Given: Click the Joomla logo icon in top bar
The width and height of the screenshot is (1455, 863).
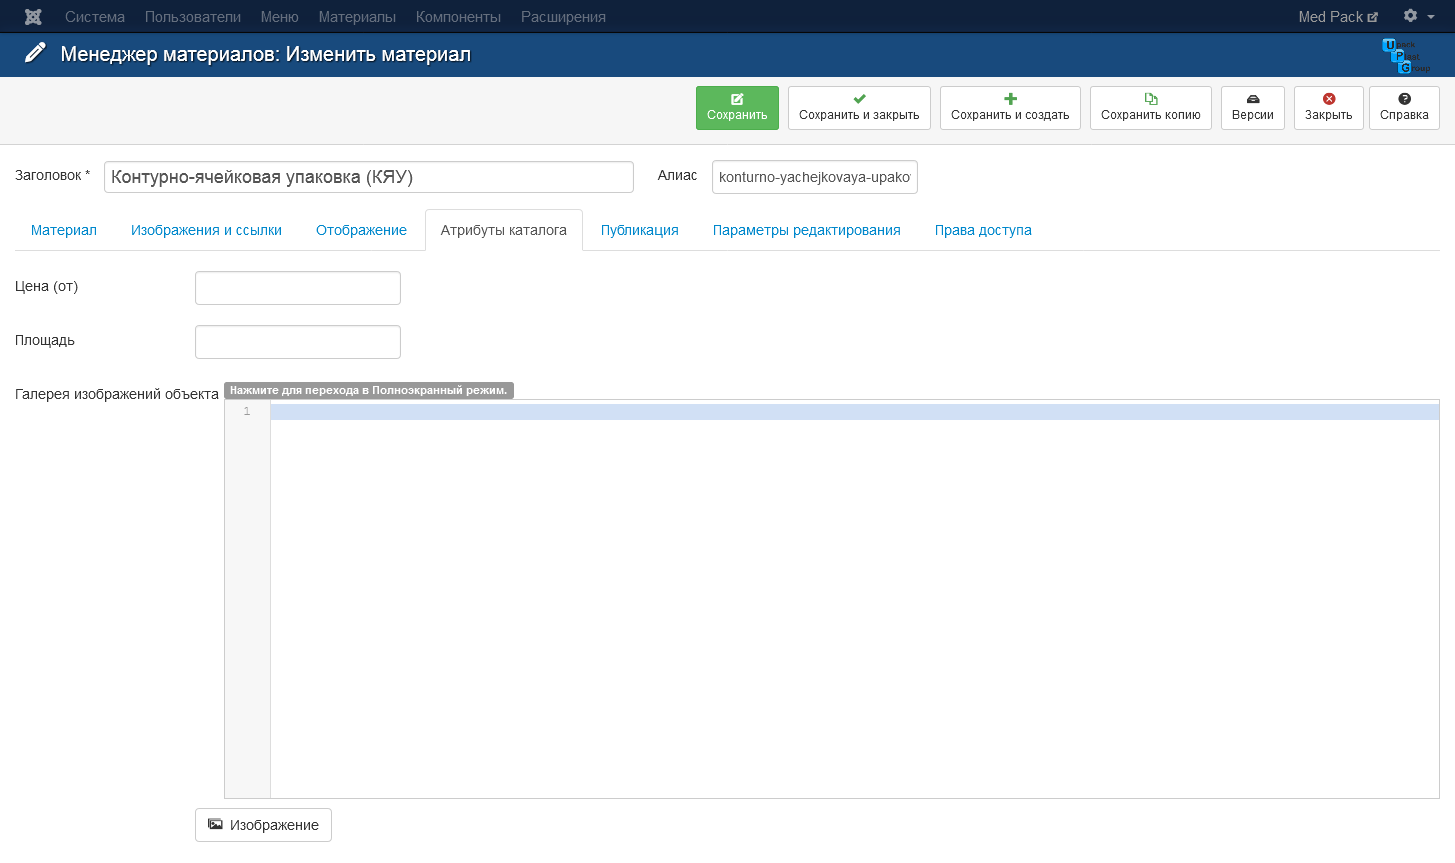Looking at the screenshot, I should [x=33, y=17].
